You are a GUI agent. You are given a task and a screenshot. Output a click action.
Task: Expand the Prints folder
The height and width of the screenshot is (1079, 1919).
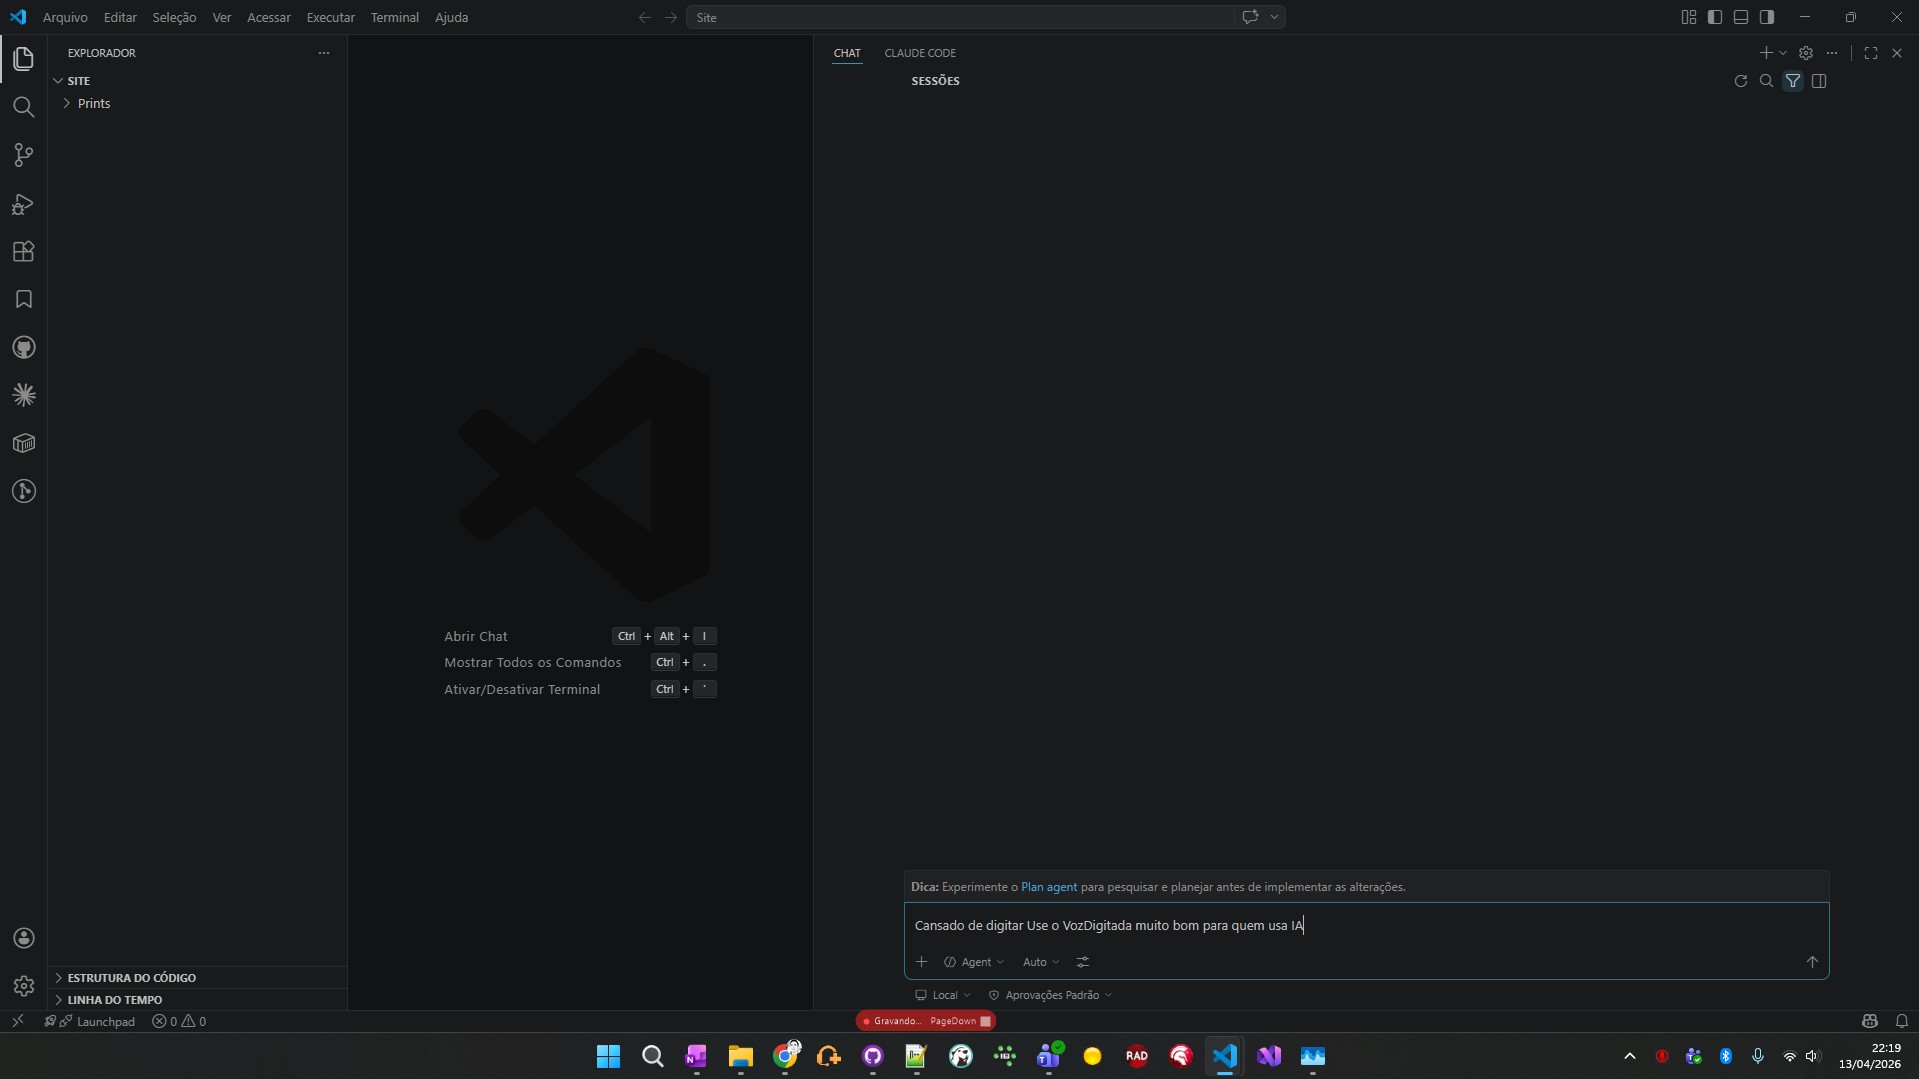click(x=94, y=103)
